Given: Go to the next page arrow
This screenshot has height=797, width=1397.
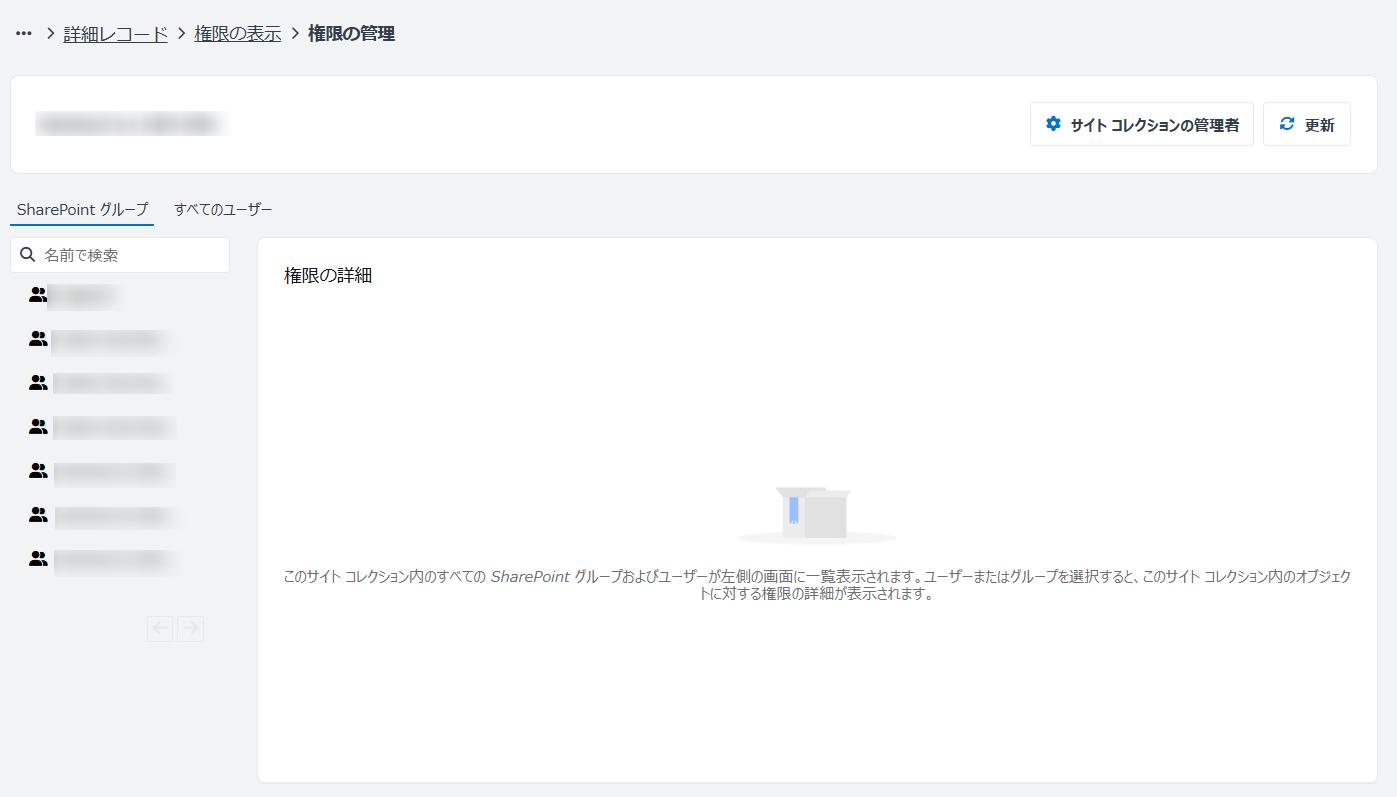Looking at the screenshot, I should [191, 629].
